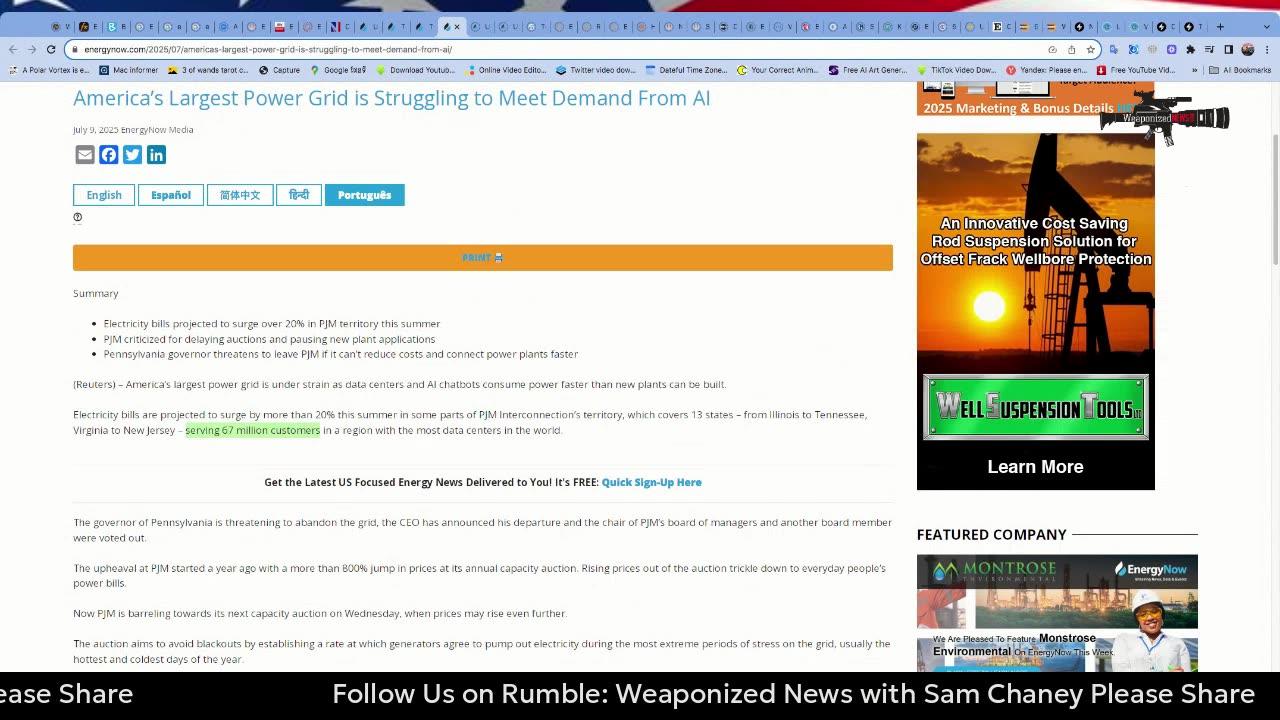Open the Mac Informer bookmark
1280x720 pixels.
(128, 70)
